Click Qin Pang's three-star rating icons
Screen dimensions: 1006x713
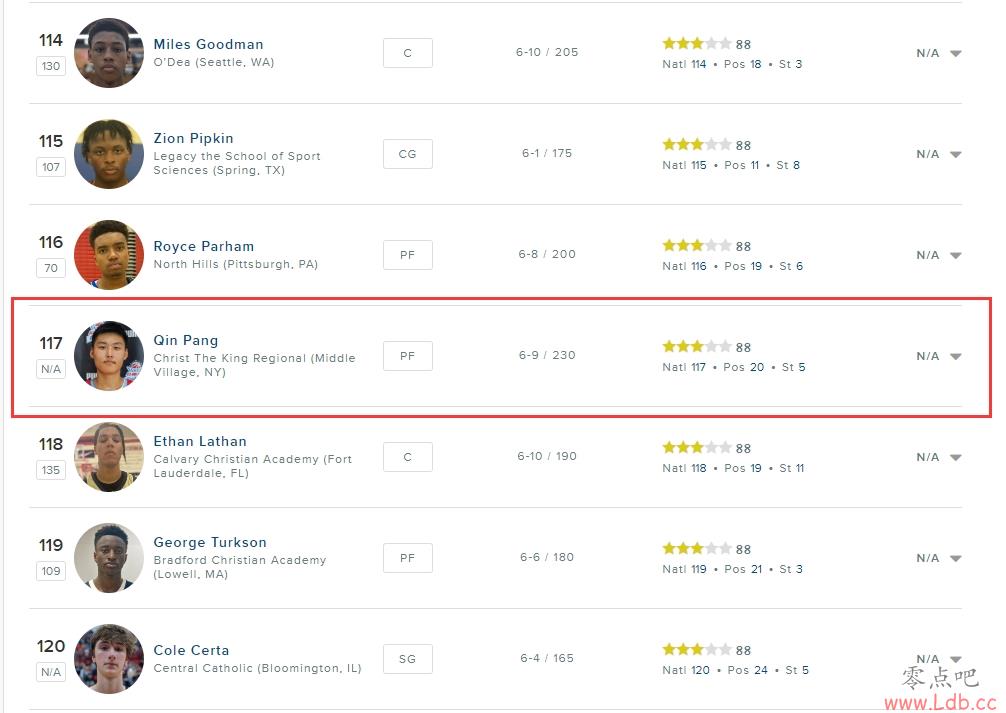696,347
